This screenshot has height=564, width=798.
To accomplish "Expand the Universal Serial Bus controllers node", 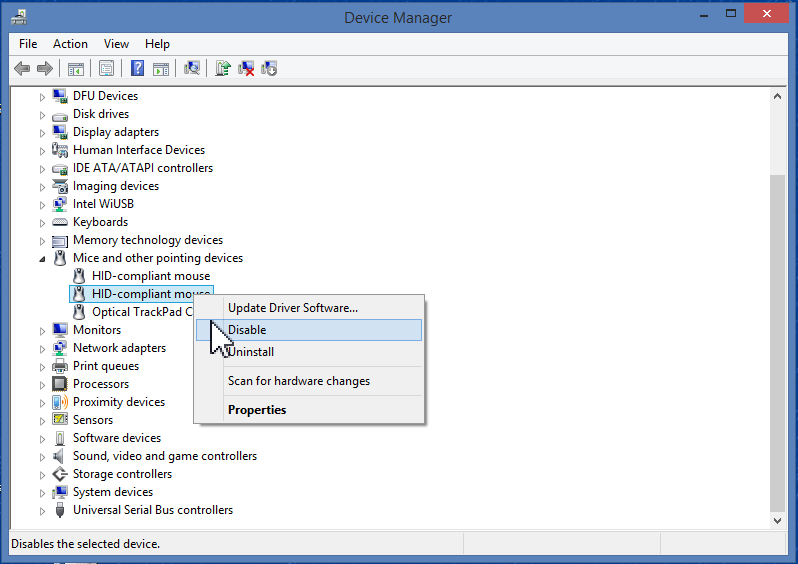I will (x=42, y=510).
